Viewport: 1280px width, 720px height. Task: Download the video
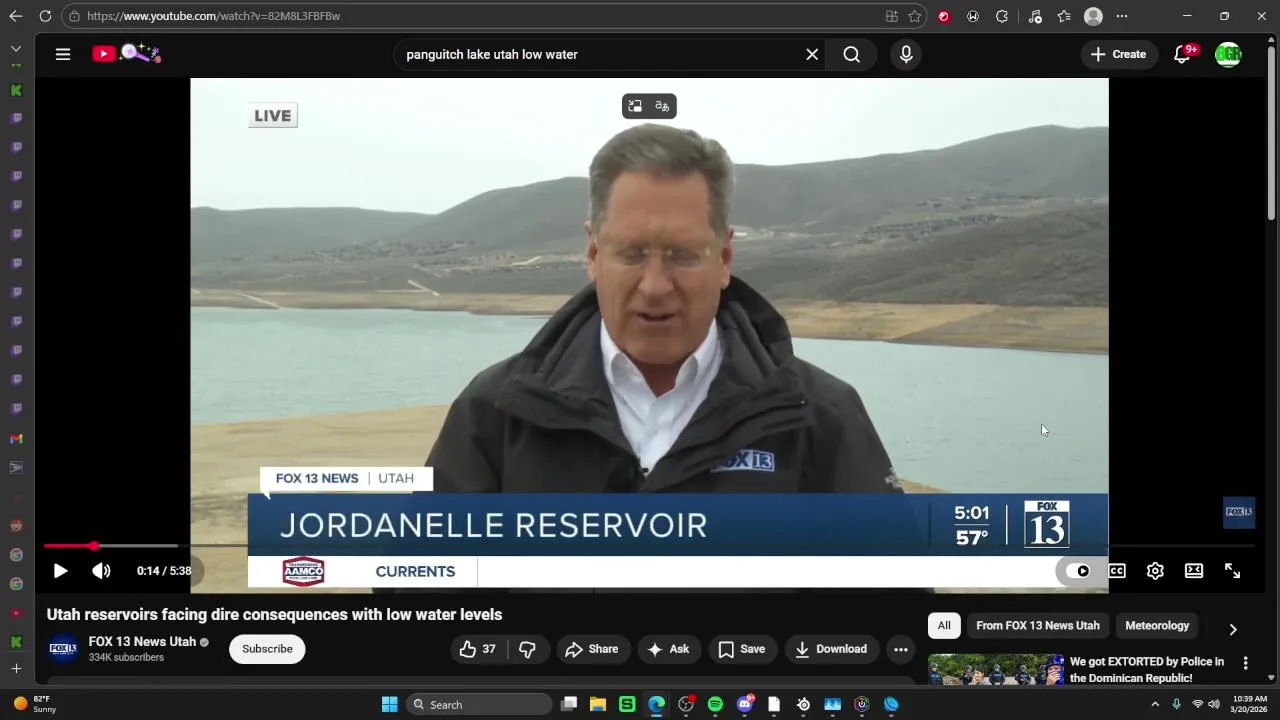pyautogui.click(x=831, y=649)
